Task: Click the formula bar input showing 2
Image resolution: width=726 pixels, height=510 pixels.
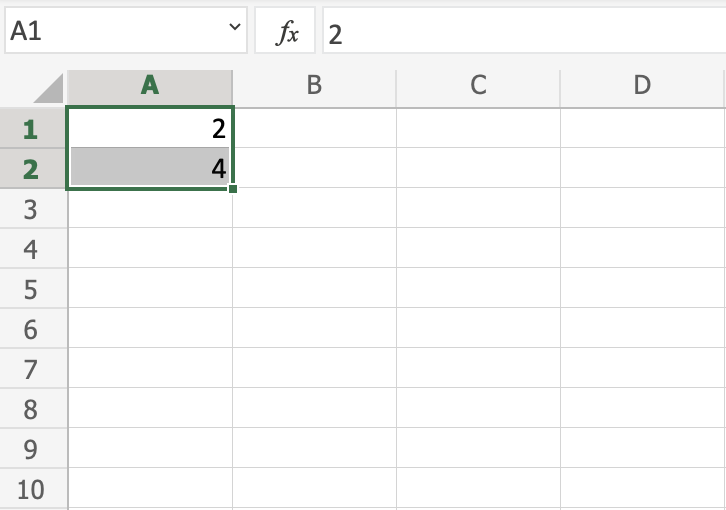Action: [520, 33]
